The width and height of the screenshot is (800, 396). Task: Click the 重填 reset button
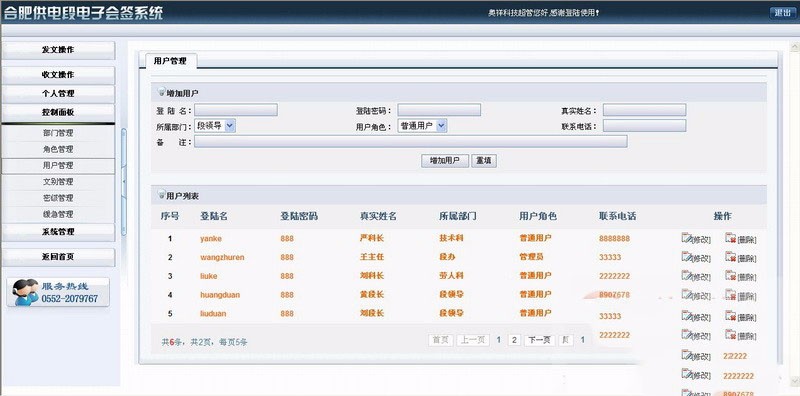tap(484, 161)
